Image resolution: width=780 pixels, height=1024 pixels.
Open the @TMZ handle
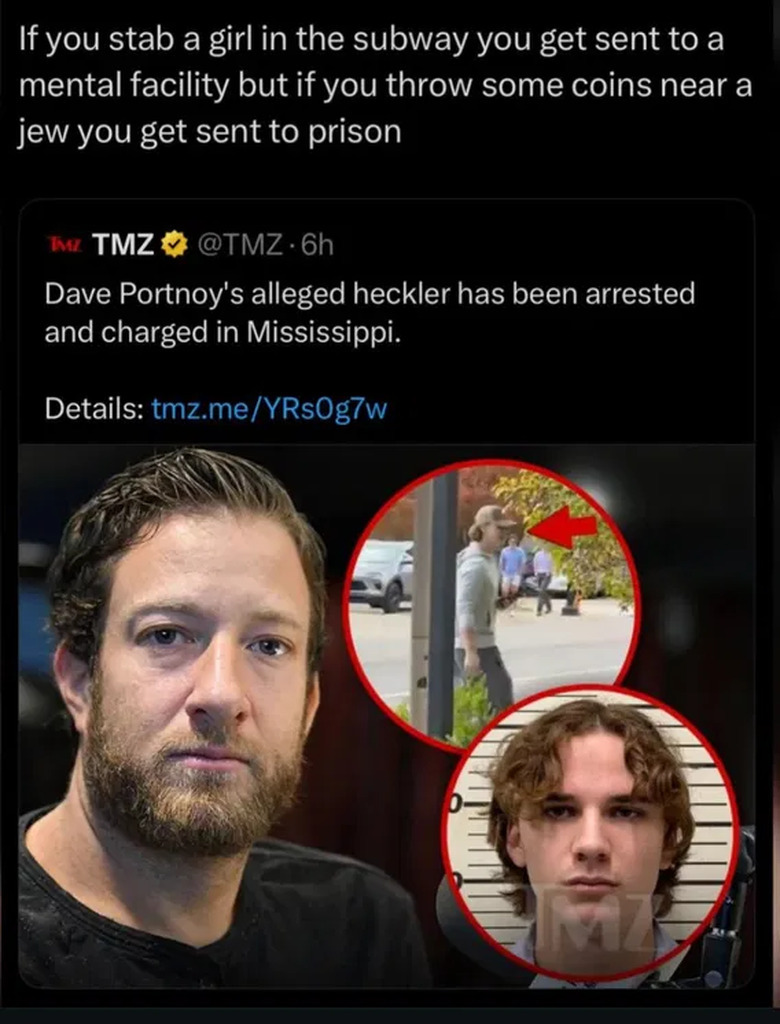click(239, 245)
